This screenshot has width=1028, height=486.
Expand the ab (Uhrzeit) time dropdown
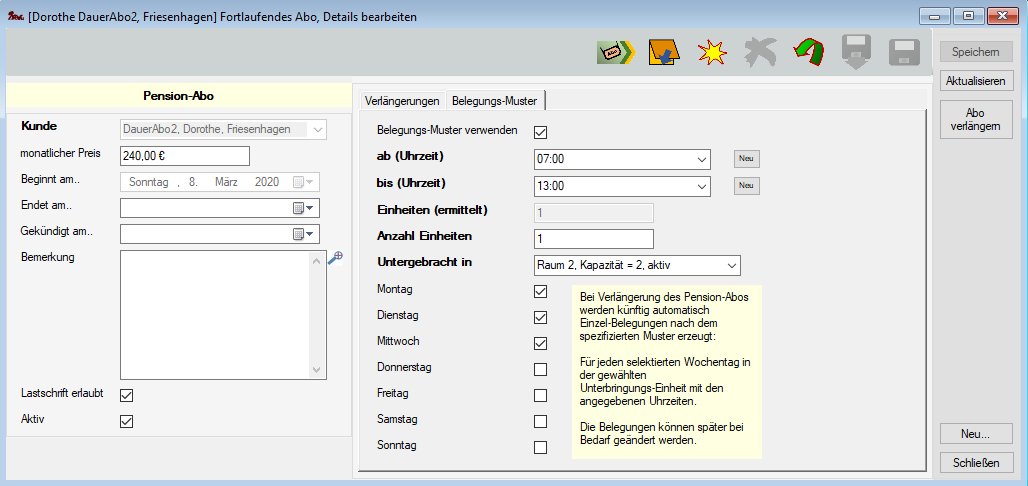(x=699, y=159)
